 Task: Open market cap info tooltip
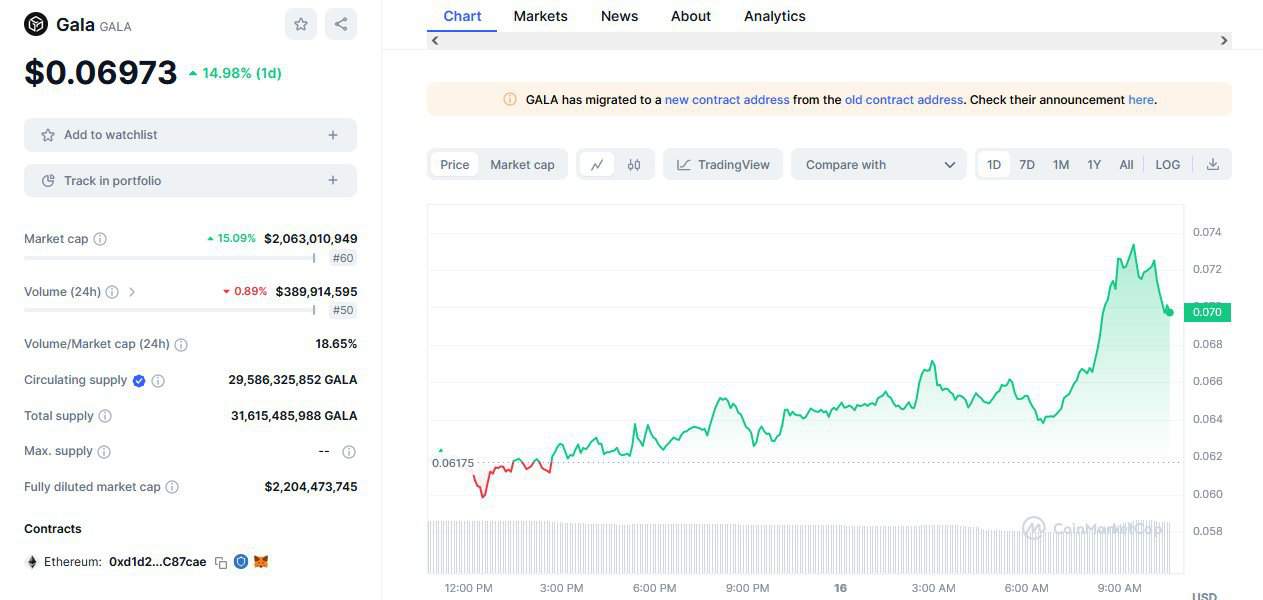pos(100,239)
